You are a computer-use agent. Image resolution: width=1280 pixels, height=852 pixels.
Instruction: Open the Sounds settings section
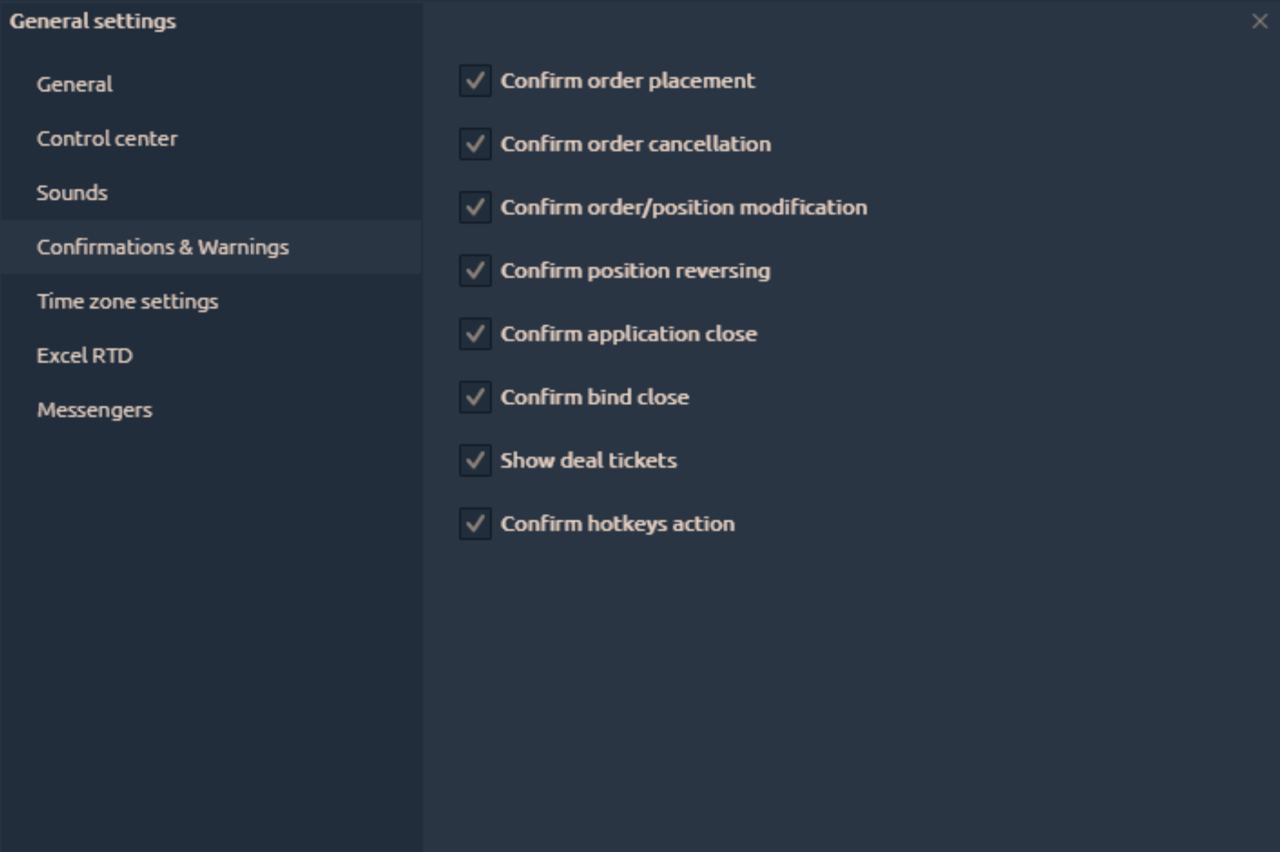coord(72,193)
